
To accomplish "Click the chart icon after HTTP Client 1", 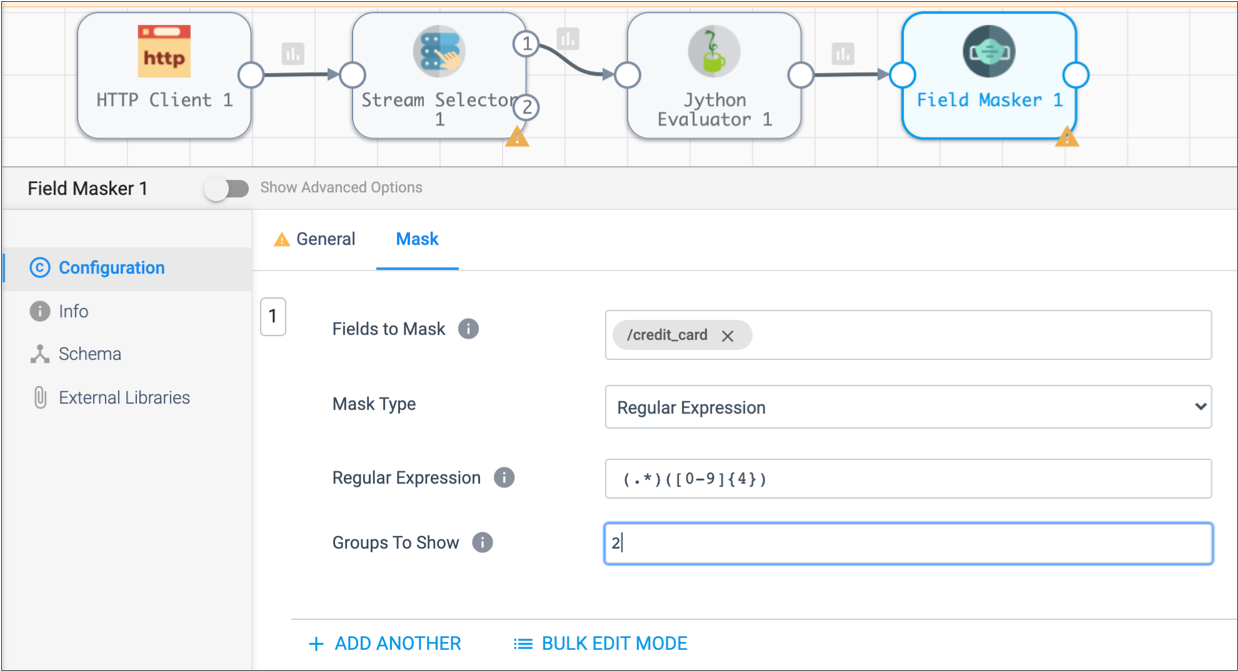I will click(x=292, y=53).
